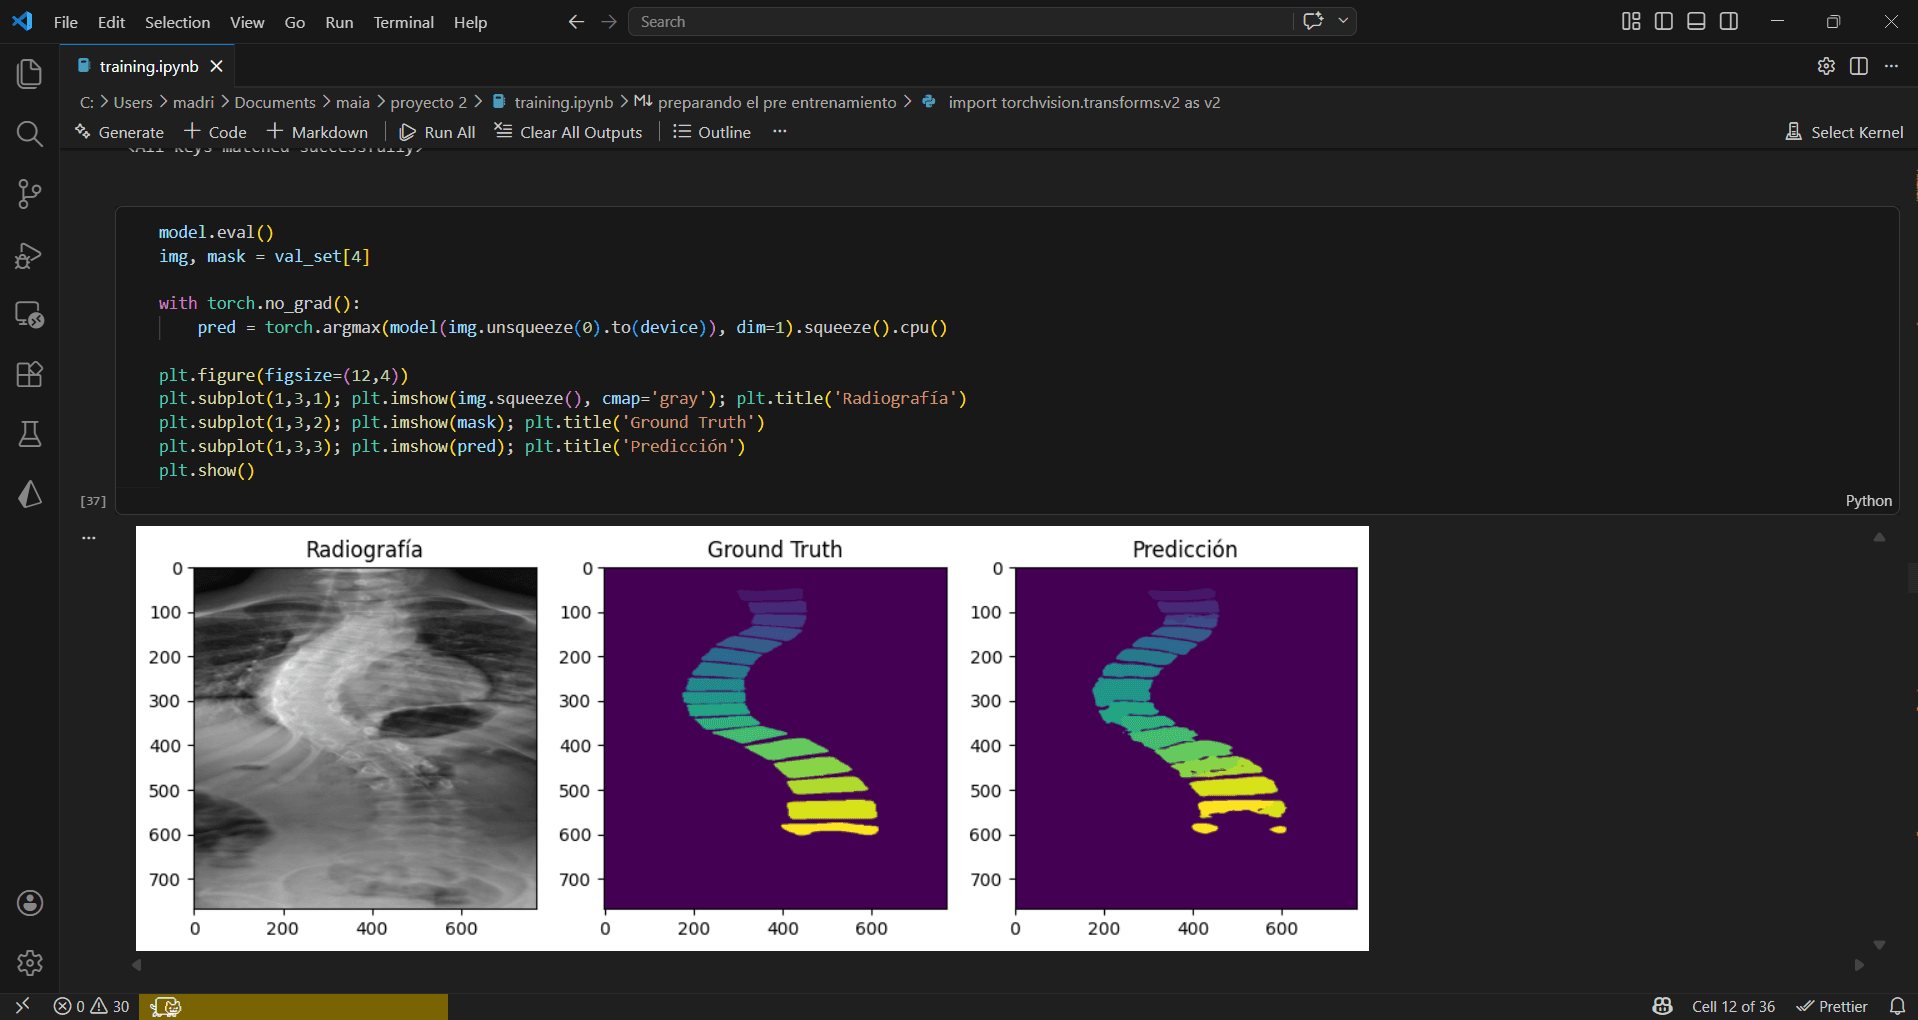Toggle the primary side bar visibility
The image size is (1918, 1020).
click(1663, 21)
